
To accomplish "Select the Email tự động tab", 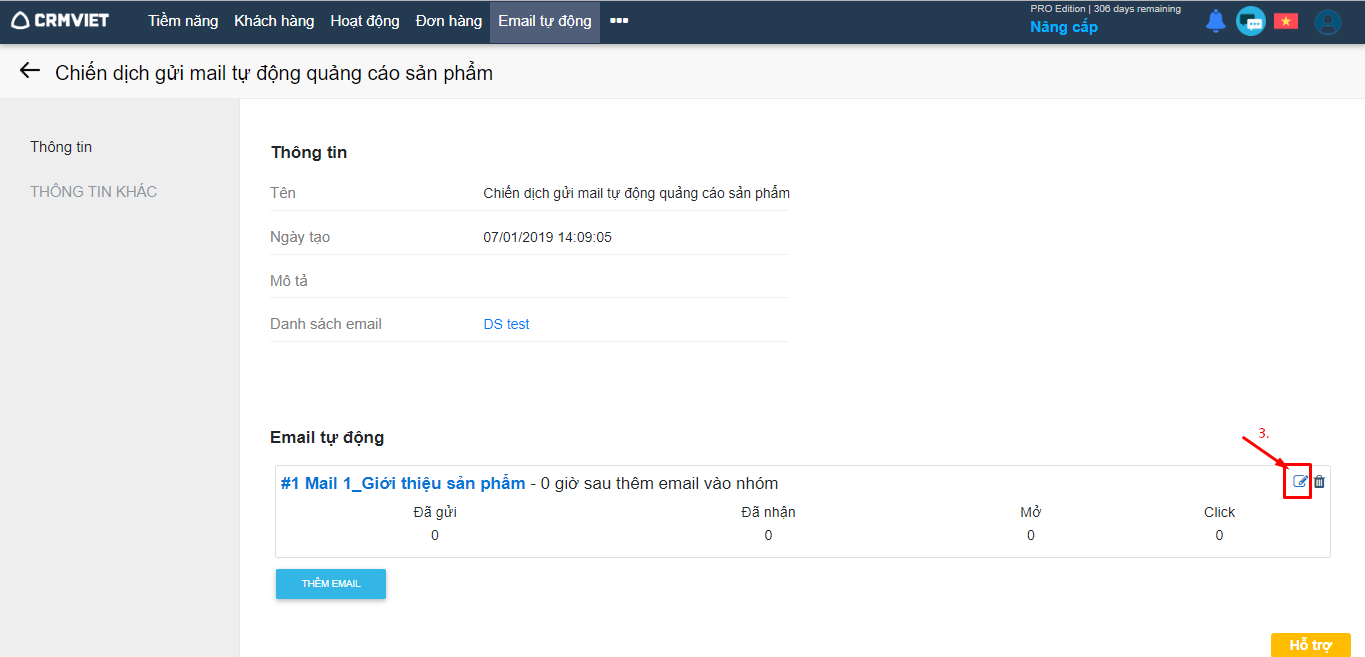I will (545, 21).
